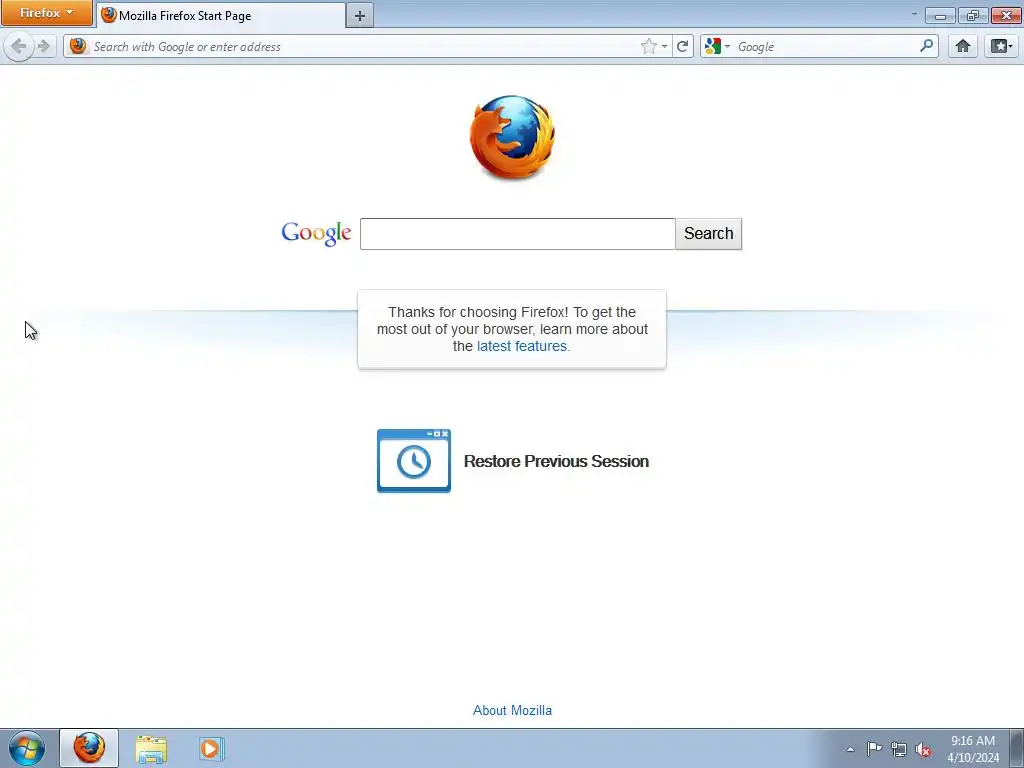Screen dimensions: 1024x768
Task: Click the forward navigation arrow
Action: click(44, 46)
